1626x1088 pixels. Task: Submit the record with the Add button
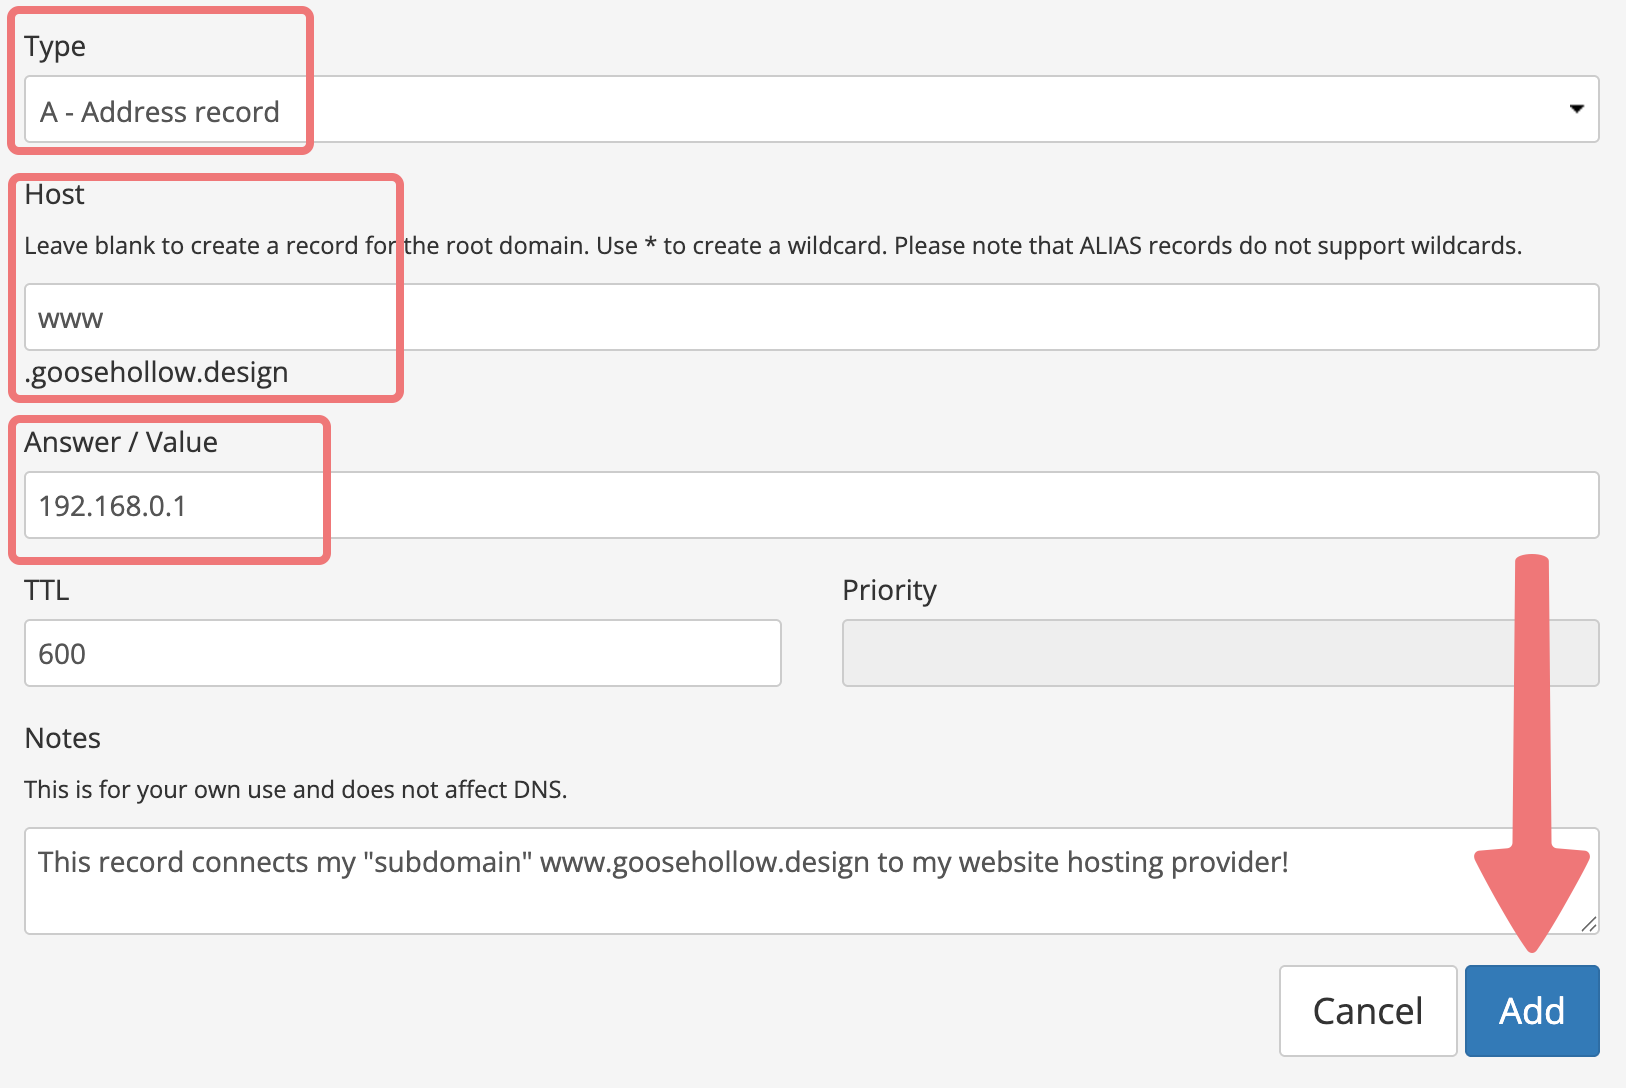pos(1532,1011)
